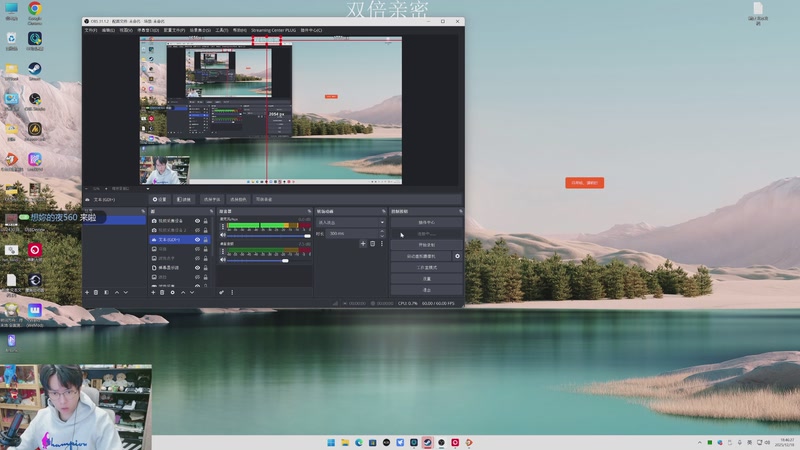Open the File menu in OBS
Viewport: 800px width, 450px height.
[91, 30]
